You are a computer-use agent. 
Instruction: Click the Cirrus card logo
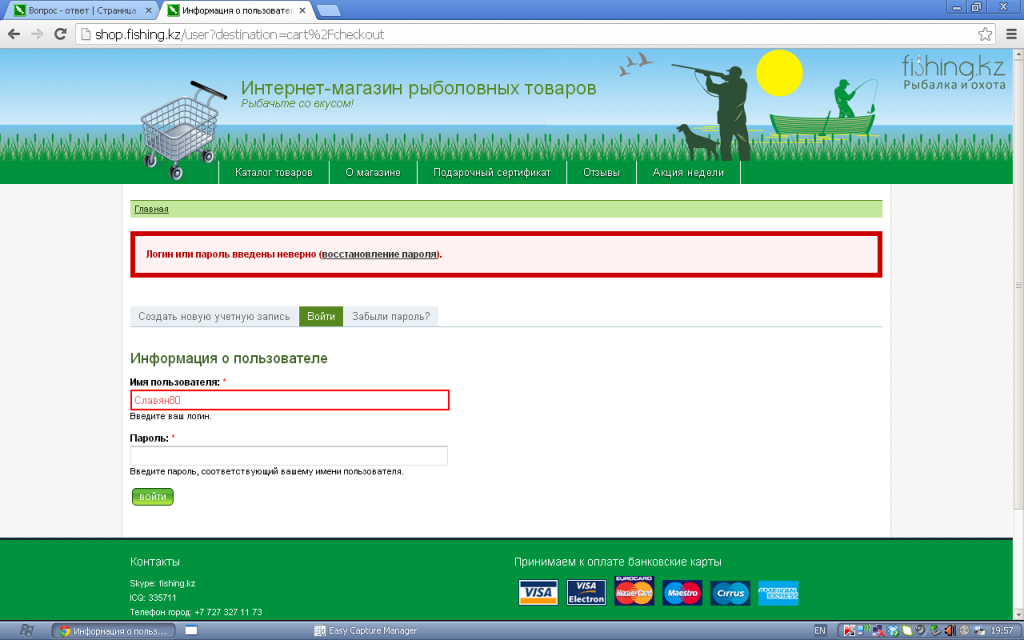tap(730, 593)
